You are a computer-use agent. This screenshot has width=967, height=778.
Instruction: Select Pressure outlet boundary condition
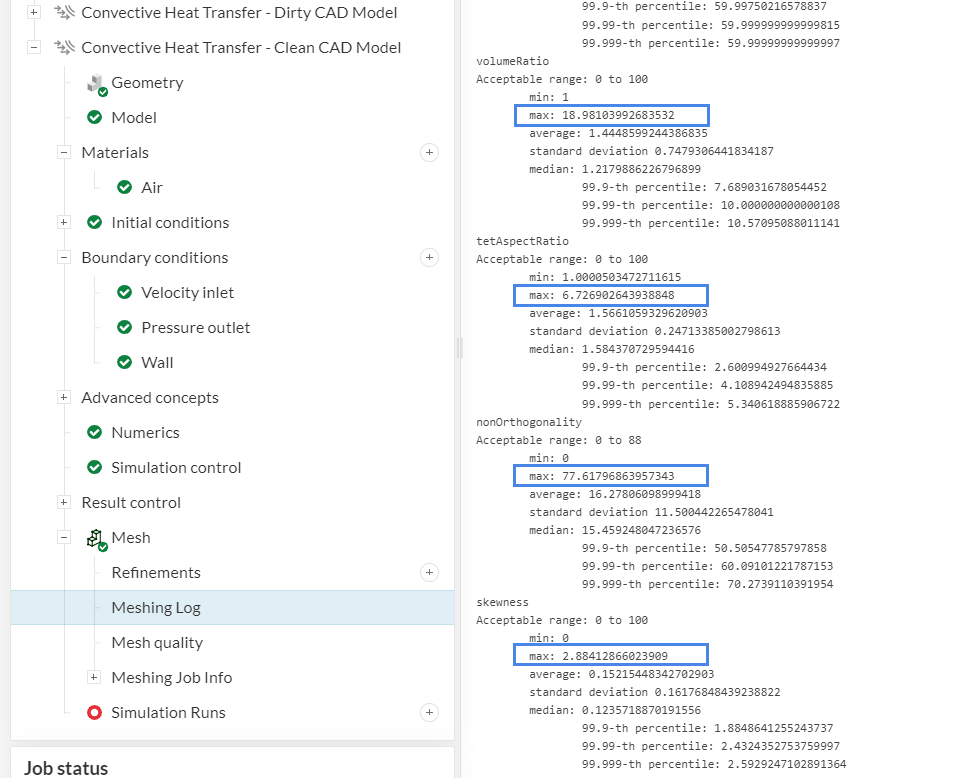coord(195,327)
